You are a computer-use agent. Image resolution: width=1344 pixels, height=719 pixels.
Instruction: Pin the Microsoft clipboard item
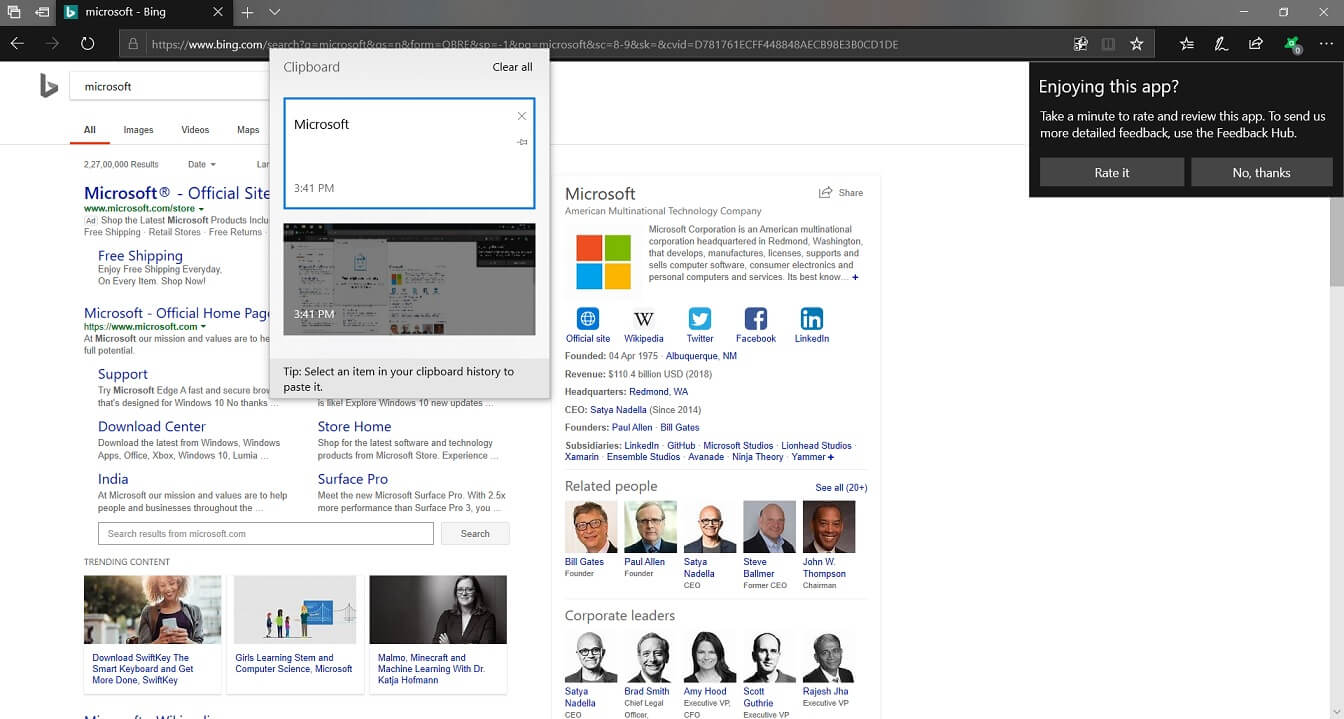coord(522,142)
